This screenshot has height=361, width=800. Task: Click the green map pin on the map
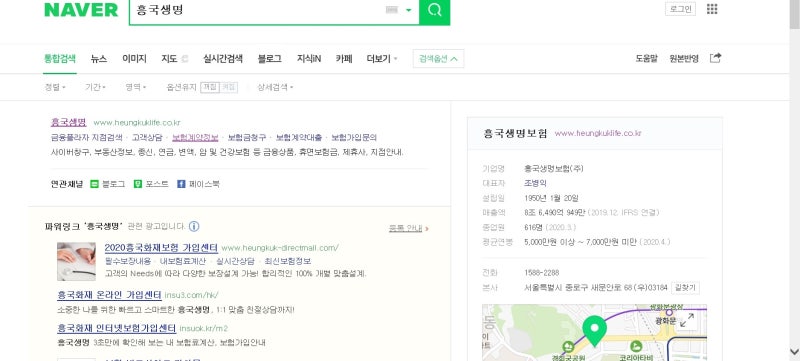point(593,330)
